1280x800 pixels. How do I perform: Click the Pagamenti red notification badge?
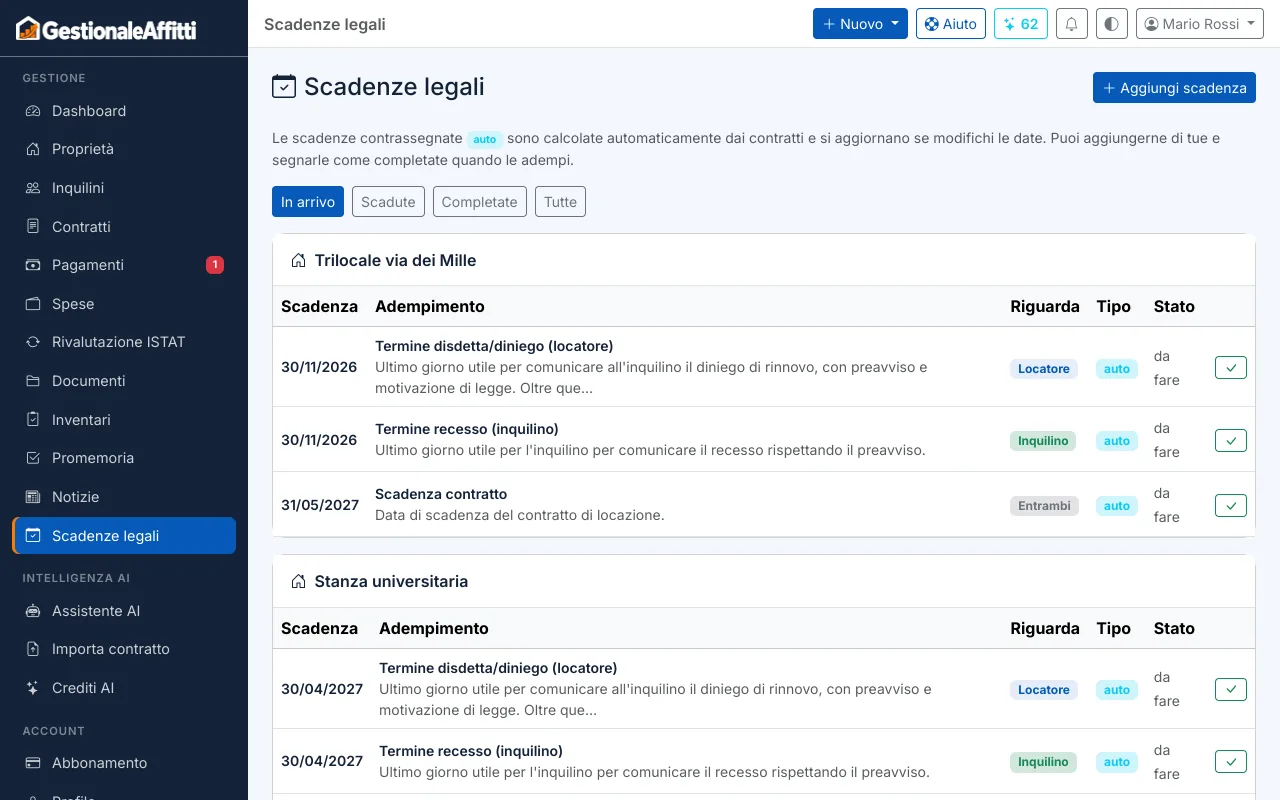[x=215, y=265]
